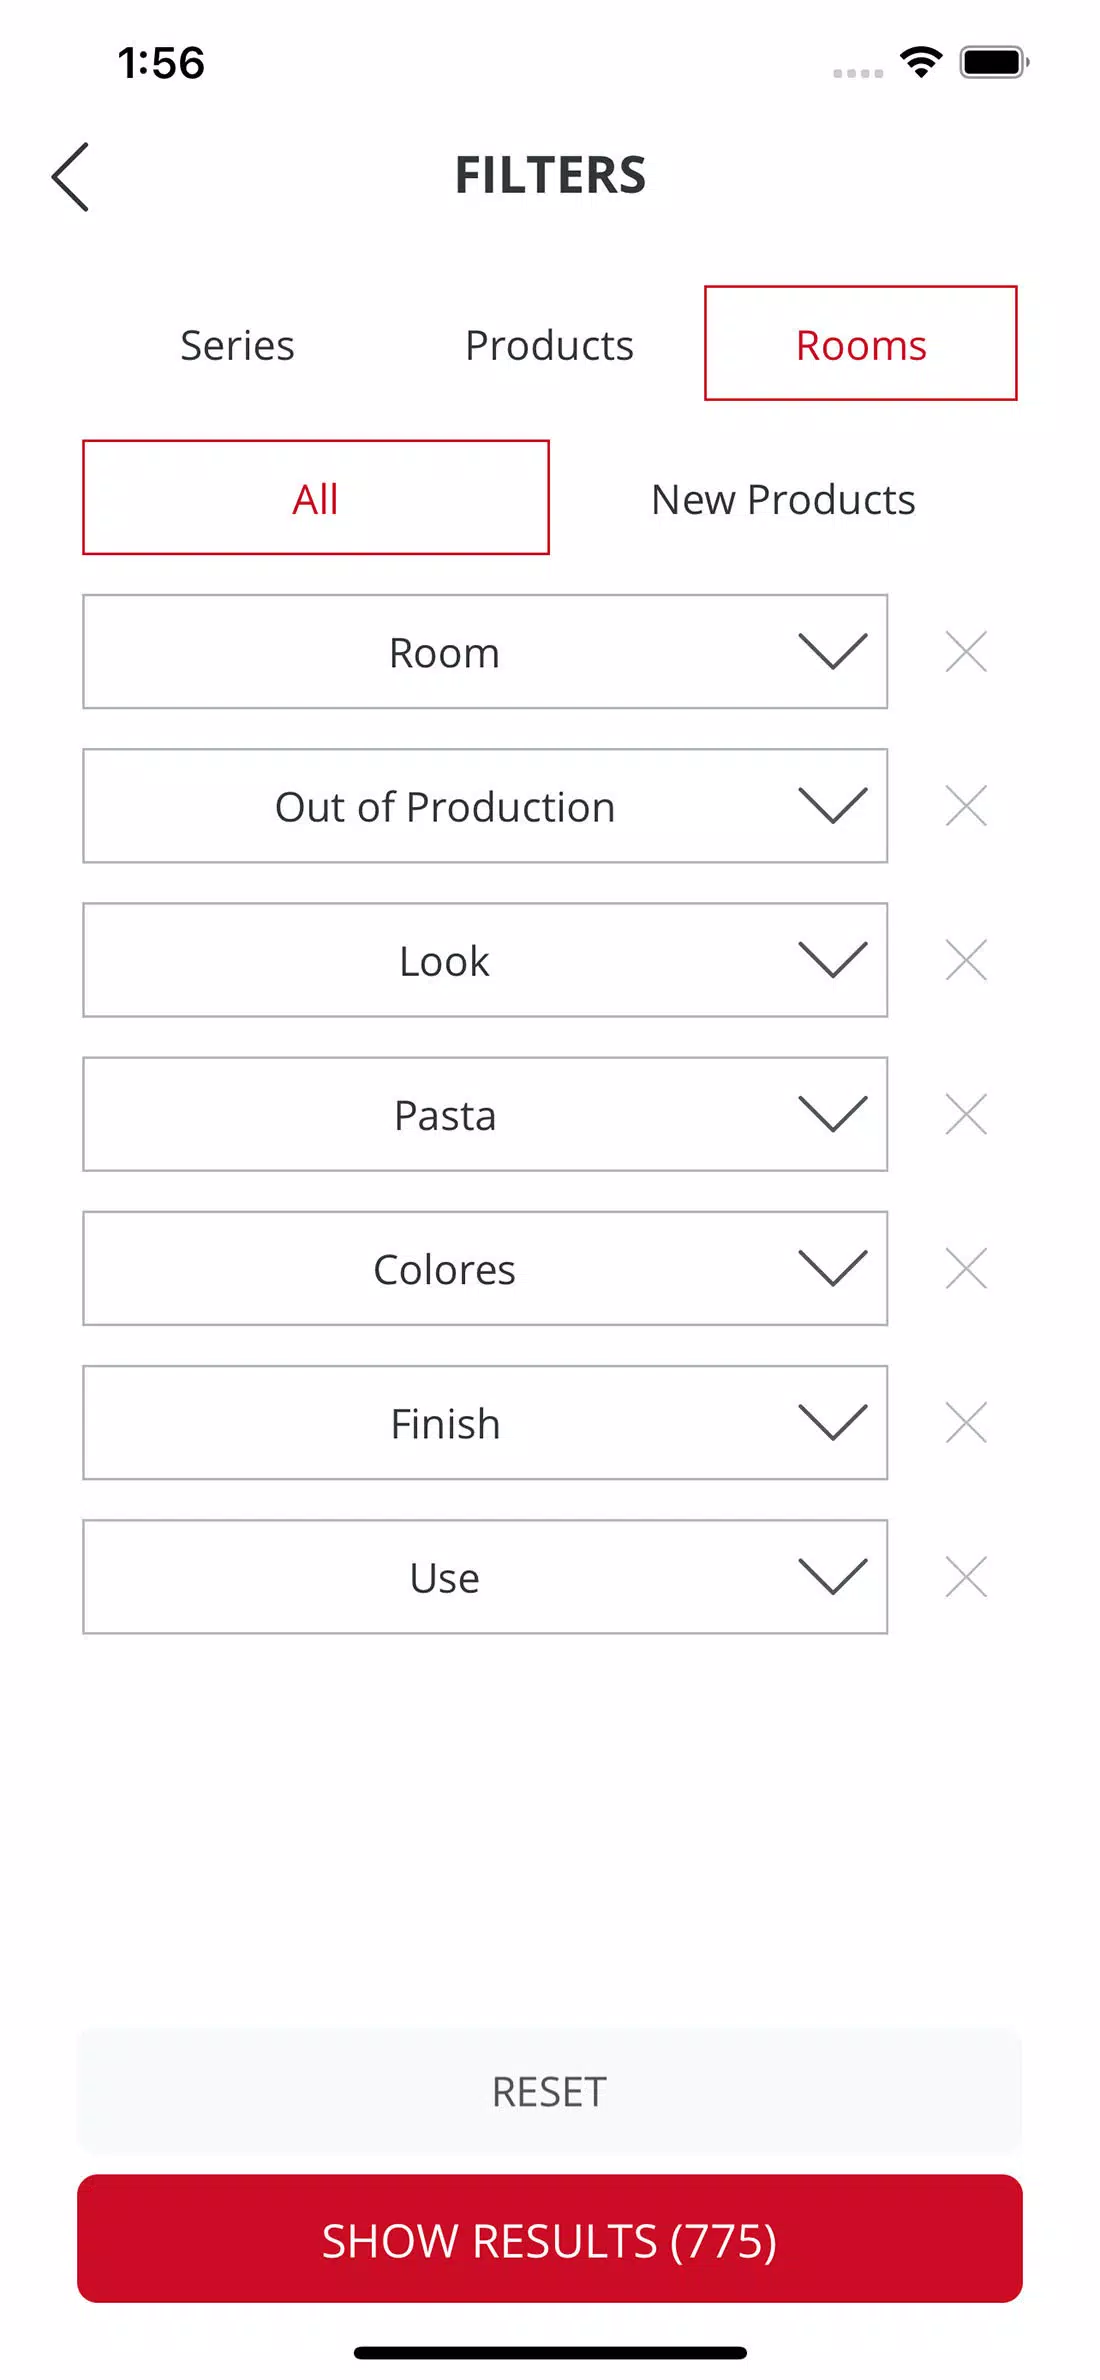Image resolution: width=1100 pixels, height=2380 pixels.
Task: Open the Colores dropdown
Action: (485, 1268)
